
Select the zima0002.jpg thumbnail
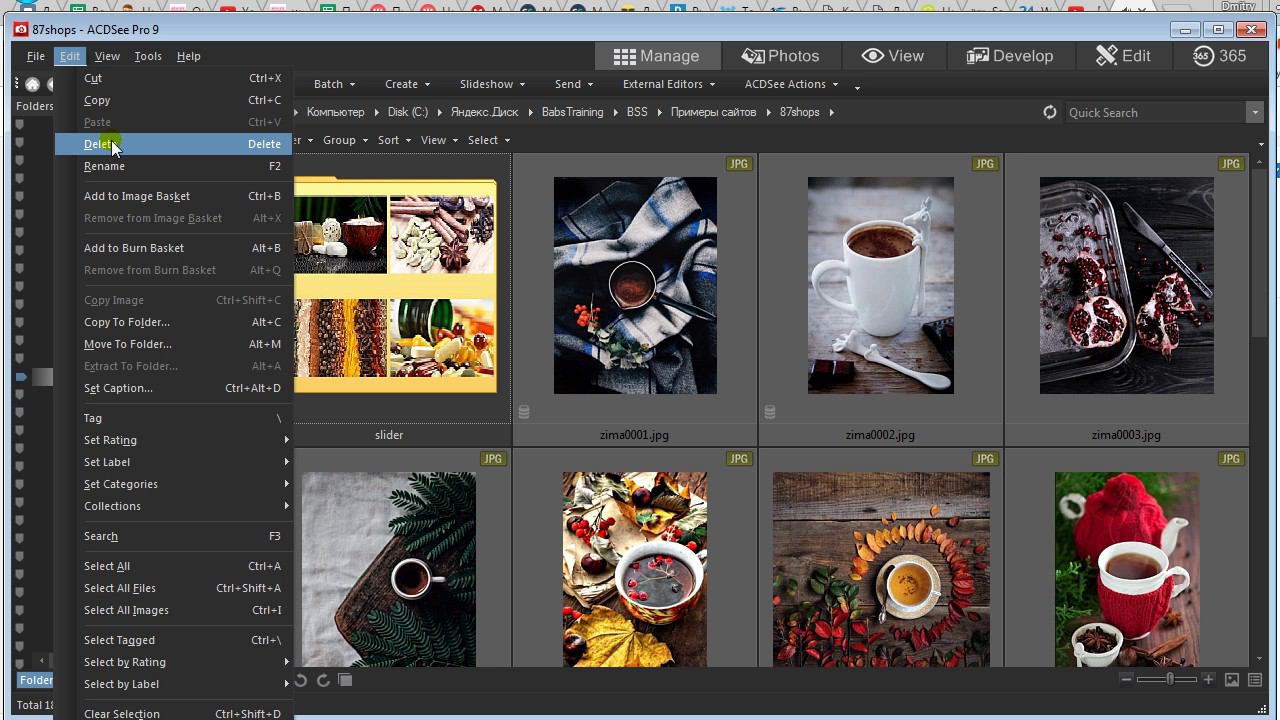pos(880,286)
